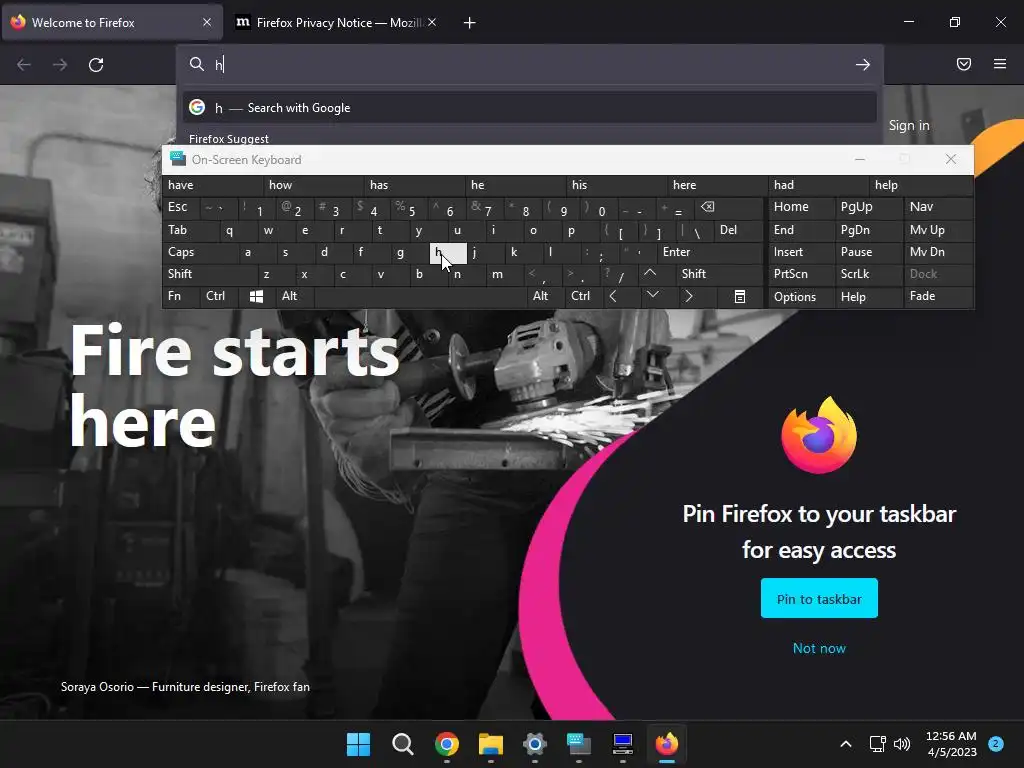Click the 'h — Search with Google' suggestion
Image resolution: width=1024 pixels, height=768 pixels.
pyautogui.click(x=530, y=108)
